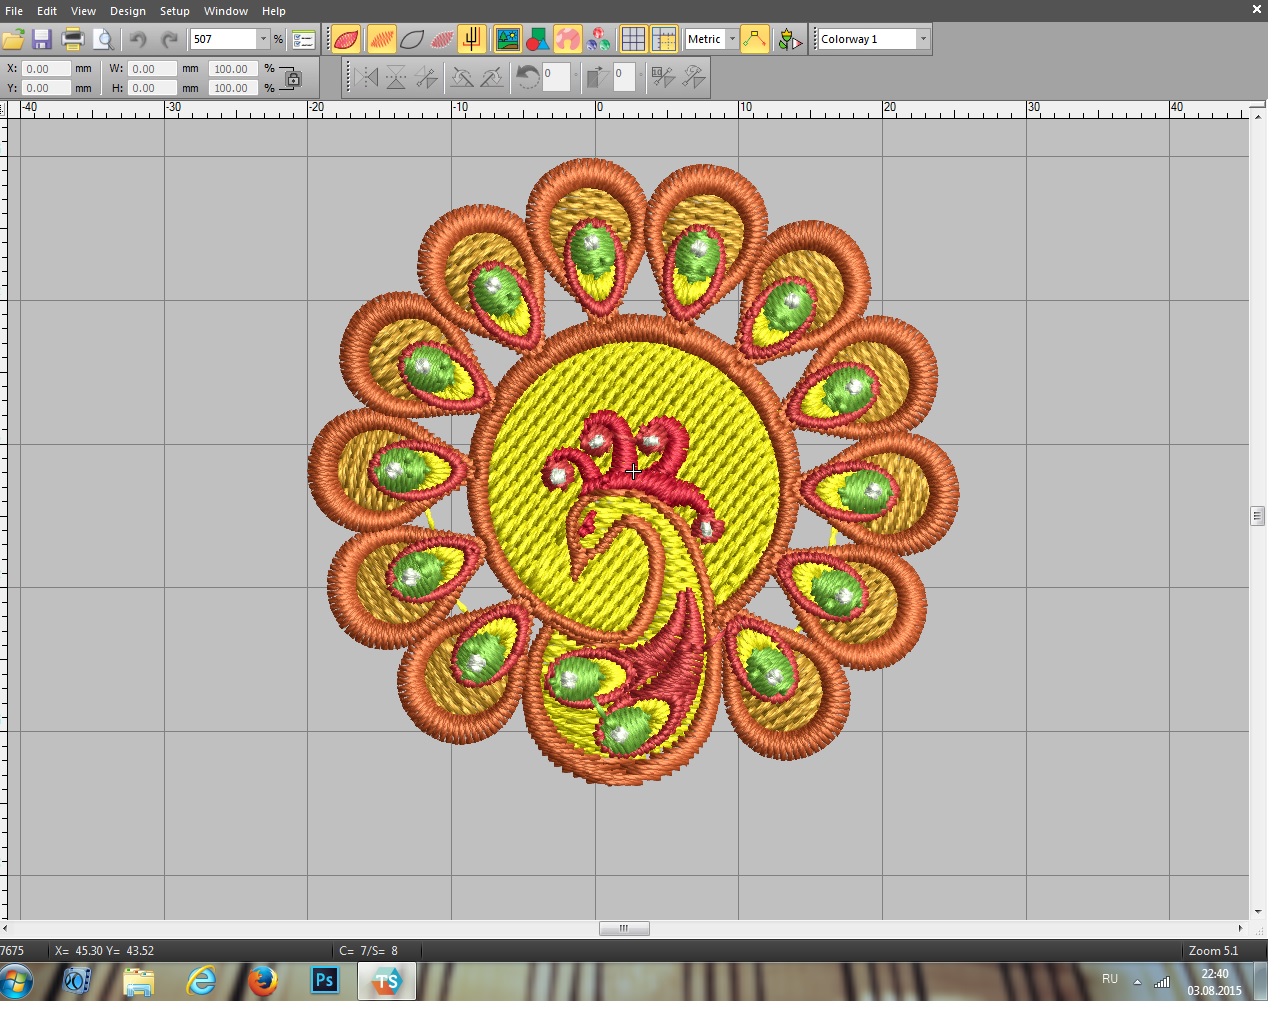
Task: Toggle the background picture display
Action: tap(507, 40)
